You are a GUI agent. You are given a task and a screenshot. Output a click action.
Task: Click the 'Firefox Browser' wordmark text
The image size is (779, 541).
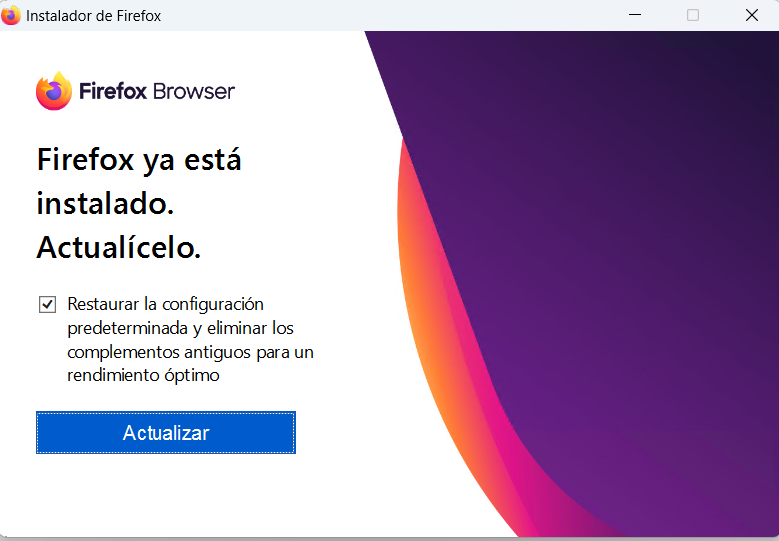[157, 91]
